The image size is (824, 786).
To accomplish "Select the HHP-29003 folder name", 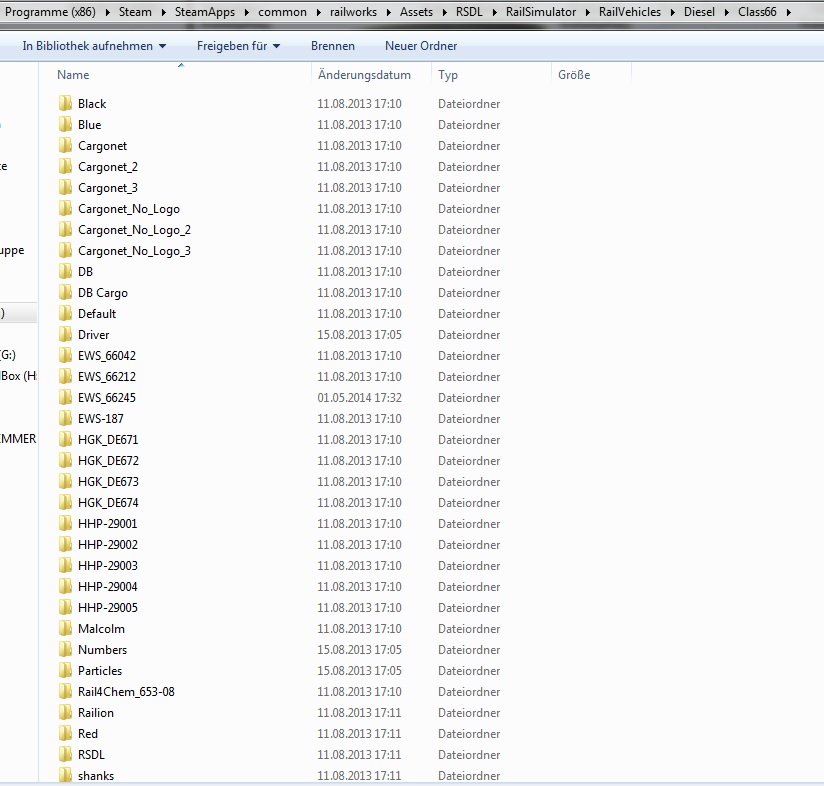I will pyautogui.click(x=108, y=566).
